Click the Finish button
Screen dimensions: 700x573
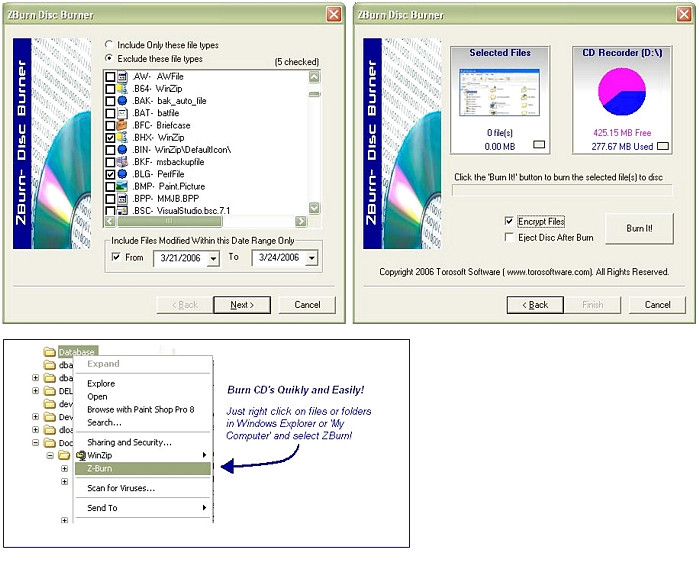[592, 305]
